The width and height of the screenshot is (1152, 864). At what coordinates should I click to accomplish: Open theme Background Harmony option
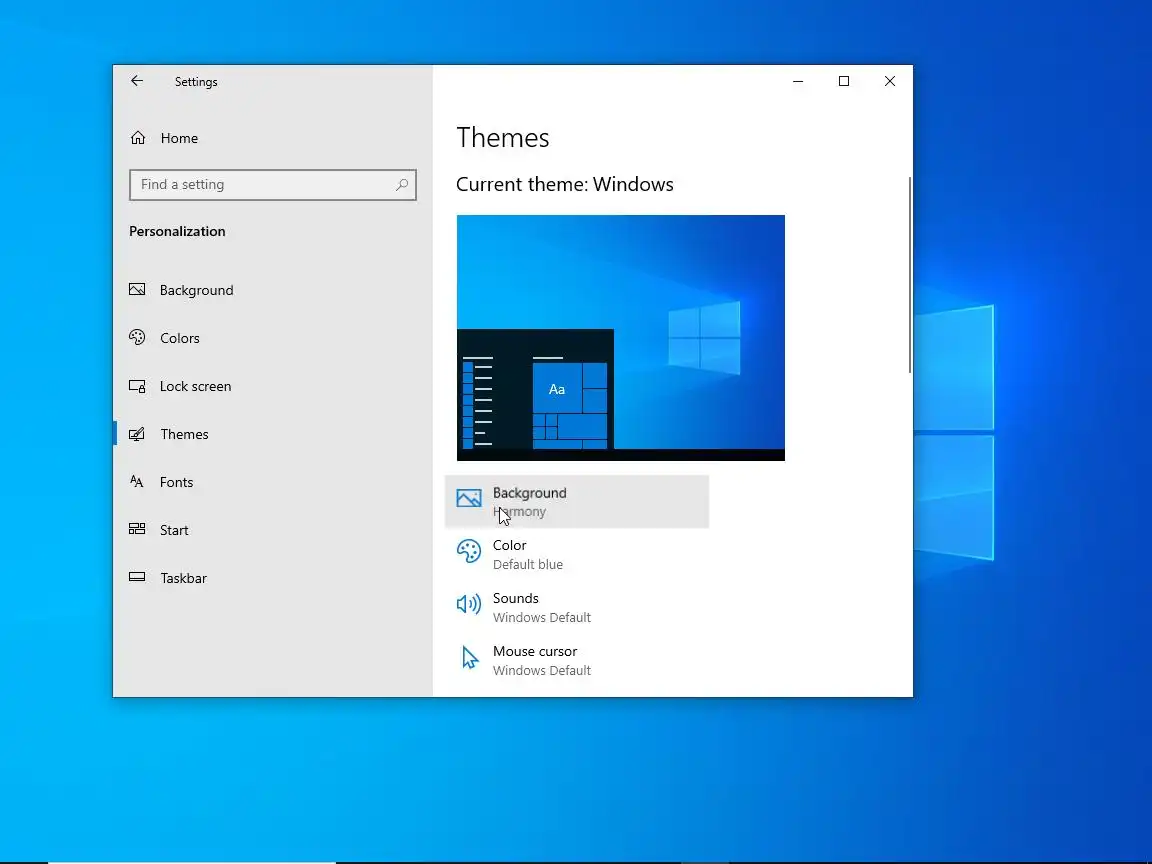click(577, 502)
